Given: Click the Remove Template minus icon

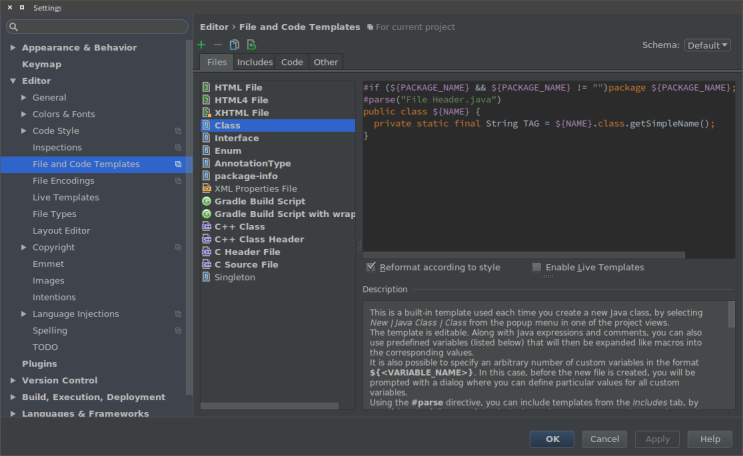Looking at the screenshot, I should 217,45.
